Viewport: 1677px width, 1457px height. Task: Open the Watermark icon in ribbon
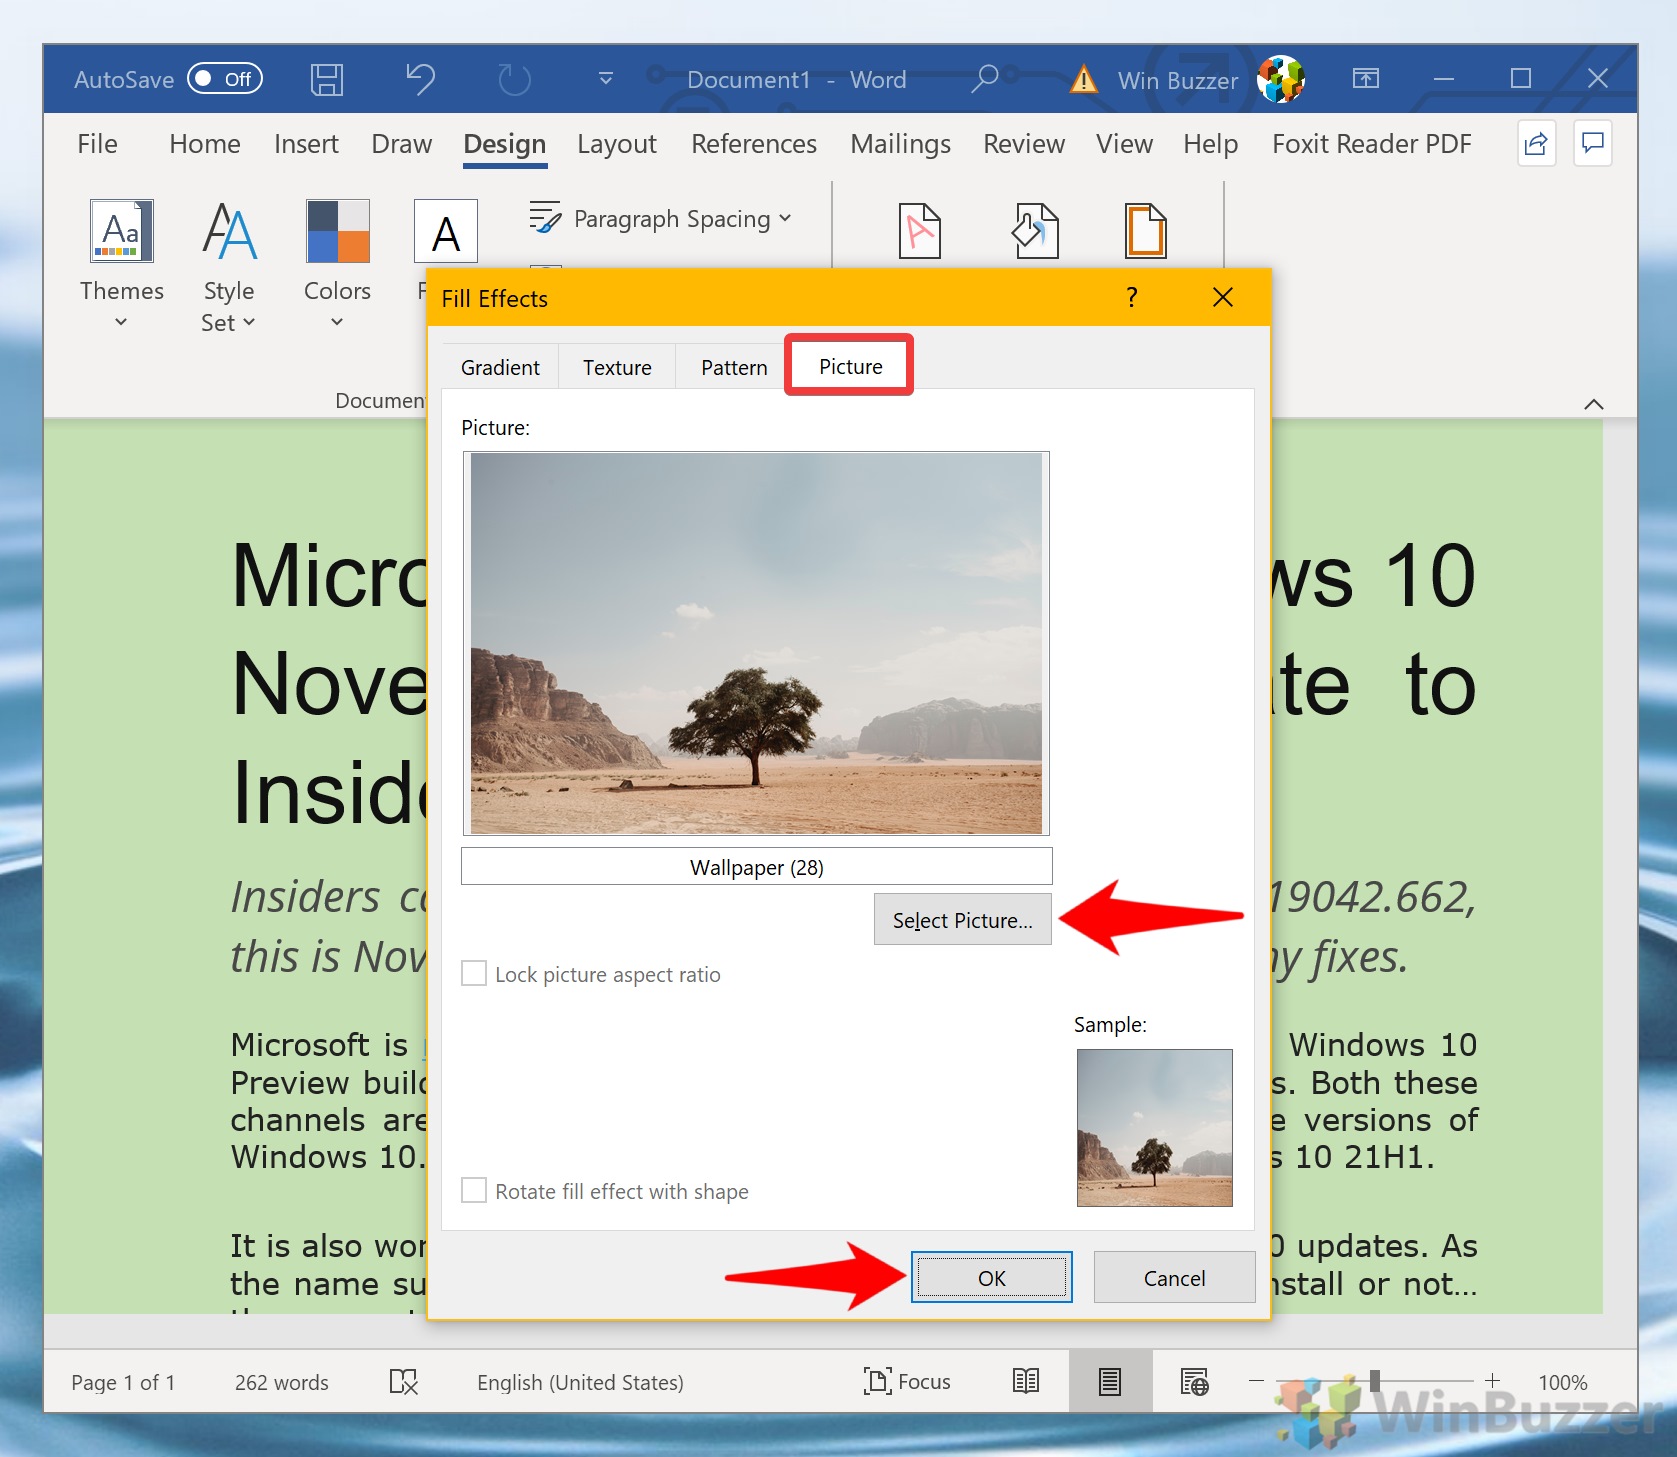point(919,231)
